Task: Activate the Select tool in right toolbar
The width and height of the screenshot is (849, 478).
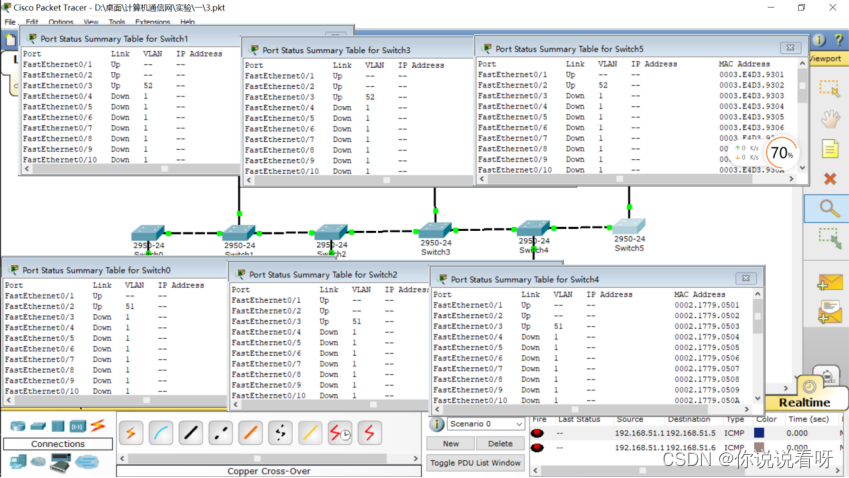Action: [829, 88]
